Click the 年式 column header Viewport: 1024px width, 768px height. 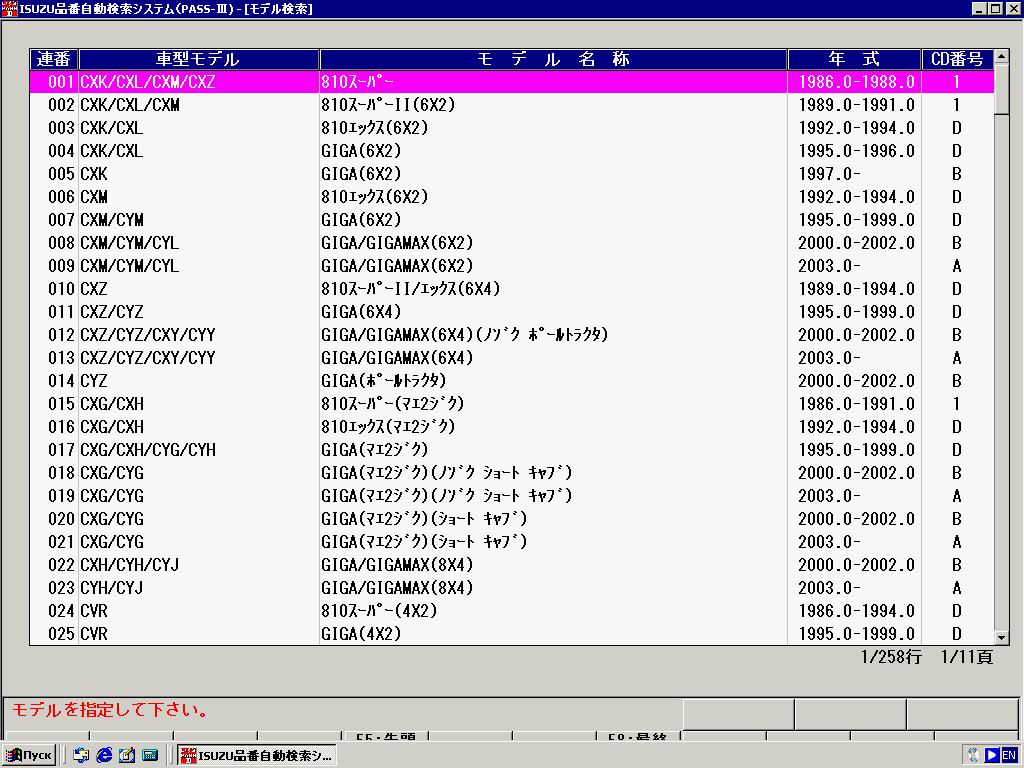(854, 59)
